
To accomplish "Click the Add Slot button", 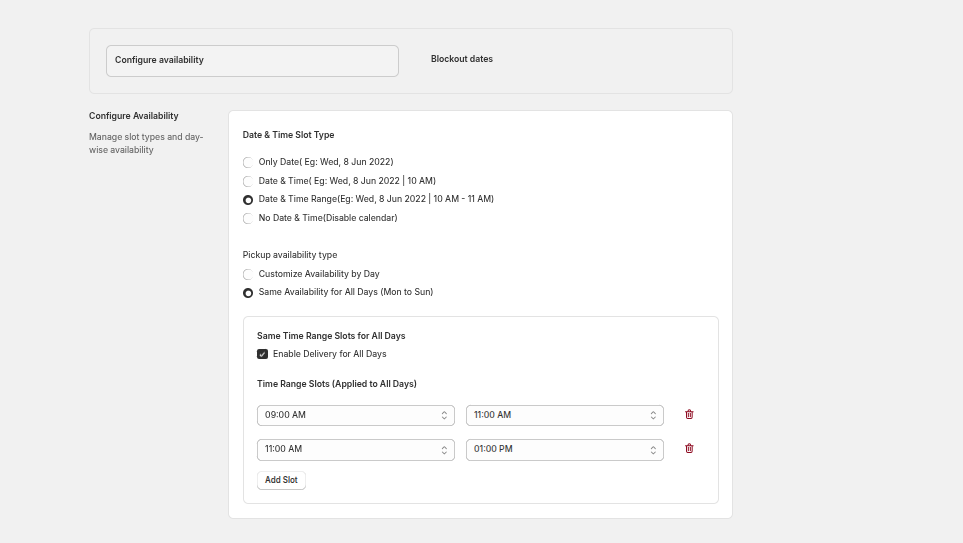I will (281, 480).
